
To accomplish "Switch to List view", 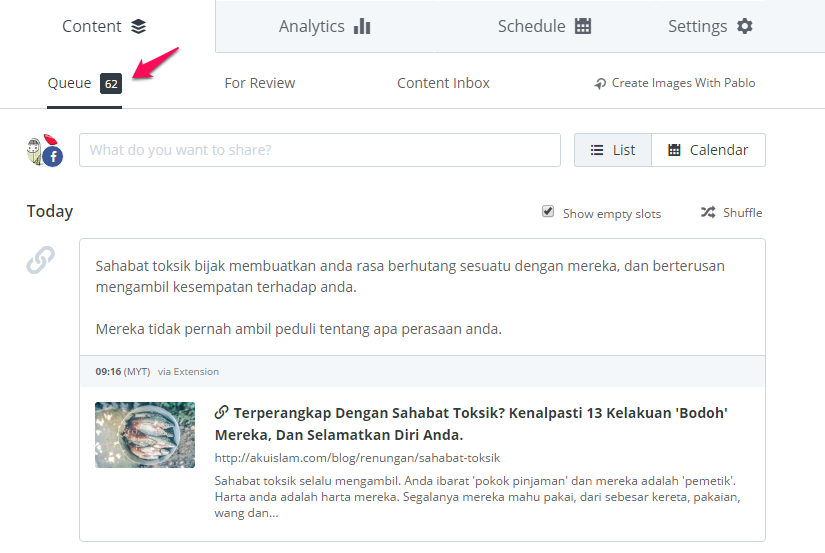I will click(612, 150).
